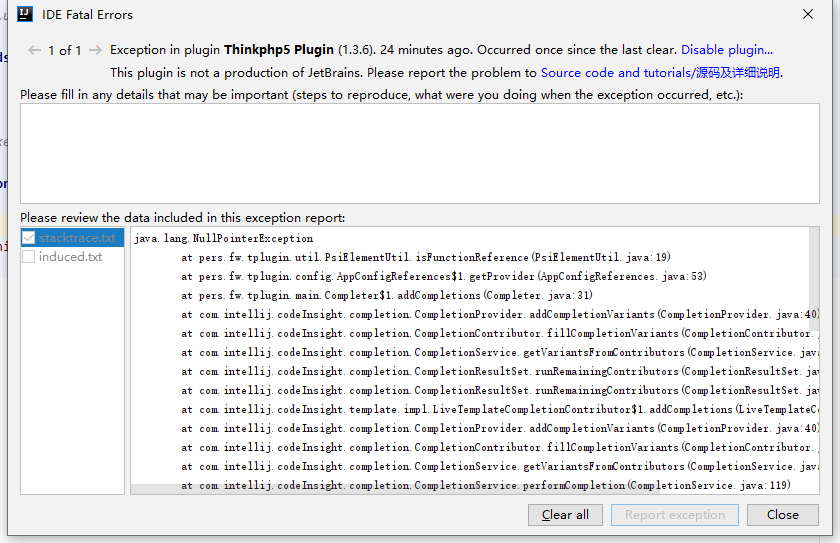The image size is (840, 543).
Task: Click the AppConfigReferences$1.getProvider stack line
Action: coord(444,276)
